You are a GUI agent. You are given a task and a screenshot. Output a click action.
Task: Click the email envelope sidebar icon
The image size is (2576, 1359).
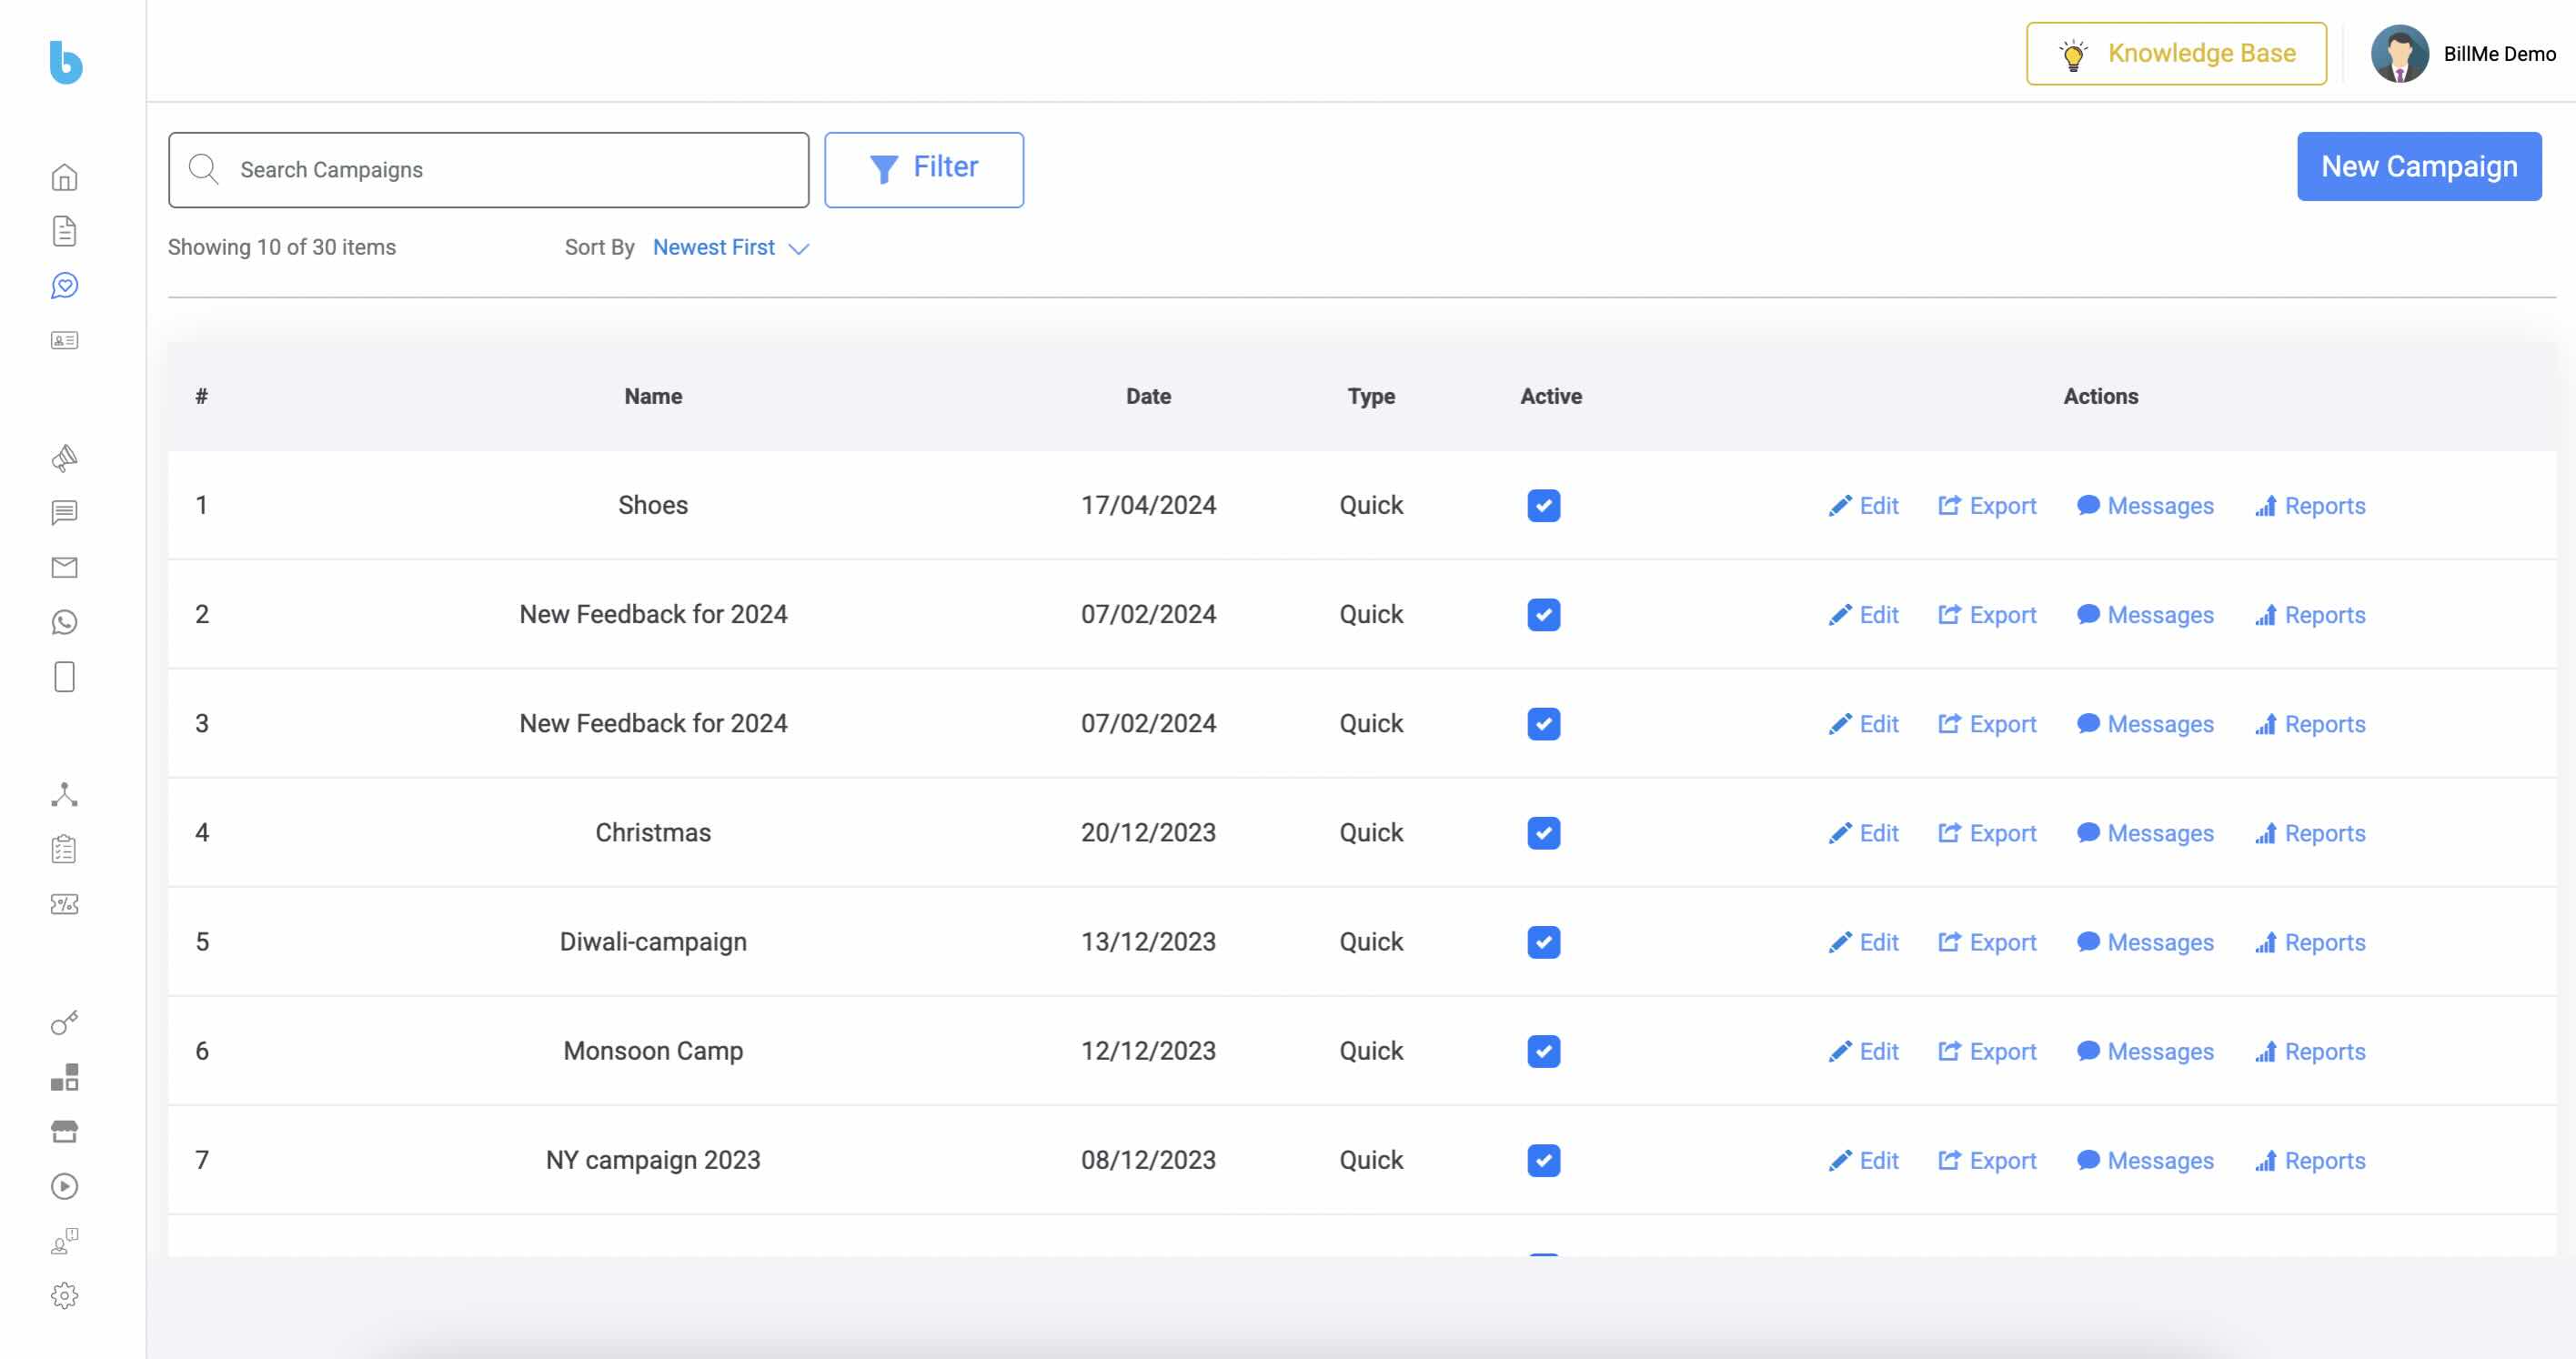coord(64,567)
